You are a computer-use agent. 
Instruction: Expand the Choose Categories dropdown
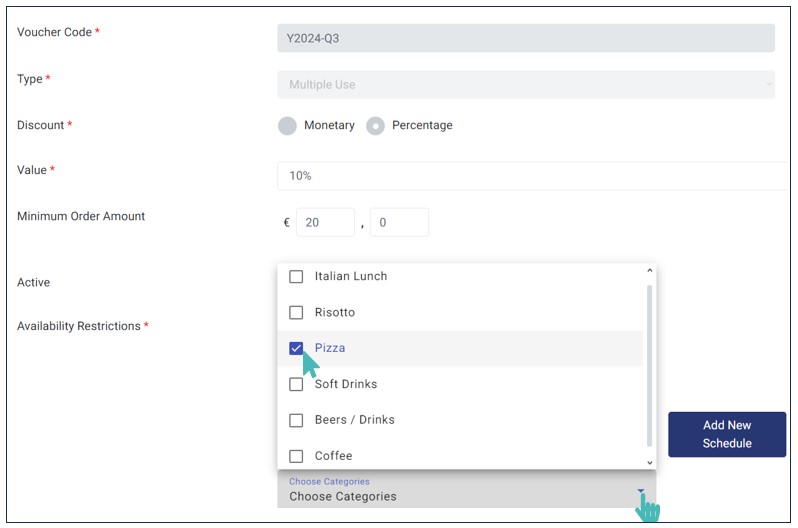coord(467,489)
